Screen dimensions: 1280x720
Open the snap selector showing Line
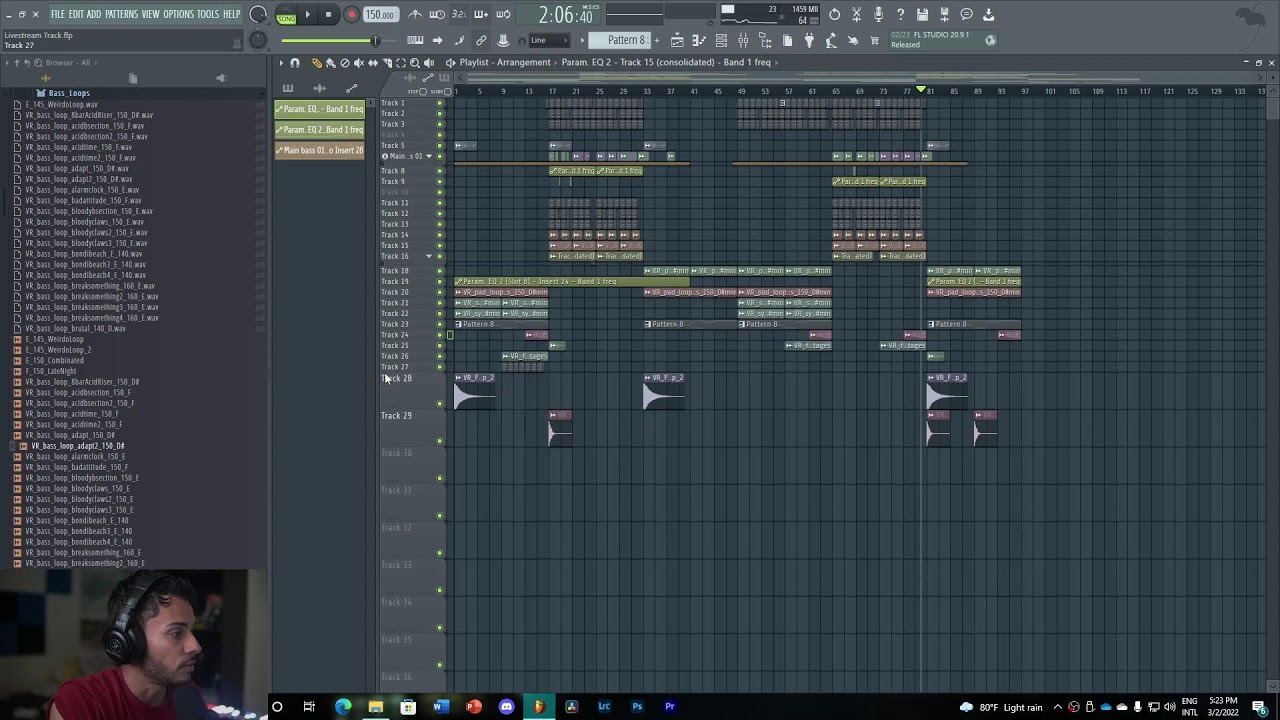(549, 40)
